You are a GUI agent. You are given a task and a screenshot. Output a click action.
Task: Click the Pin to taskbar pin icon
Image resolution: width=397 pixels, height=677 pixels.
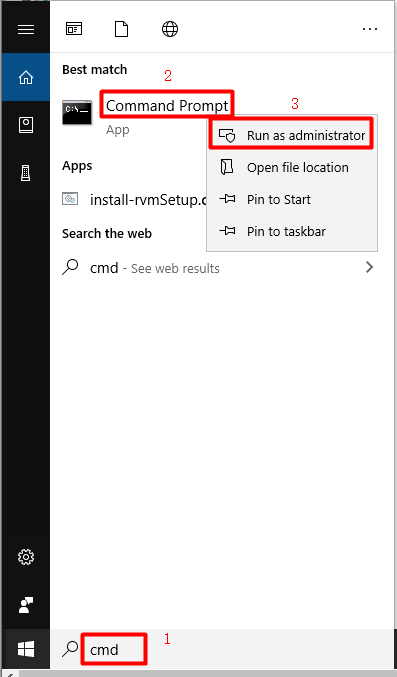(227, 231)
